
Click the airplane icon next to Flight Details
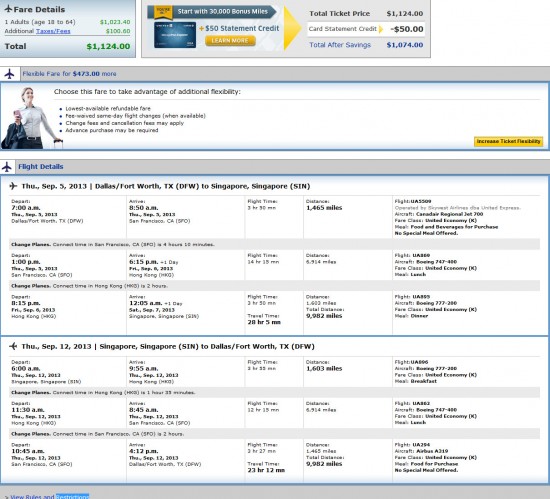click(7, 167)
